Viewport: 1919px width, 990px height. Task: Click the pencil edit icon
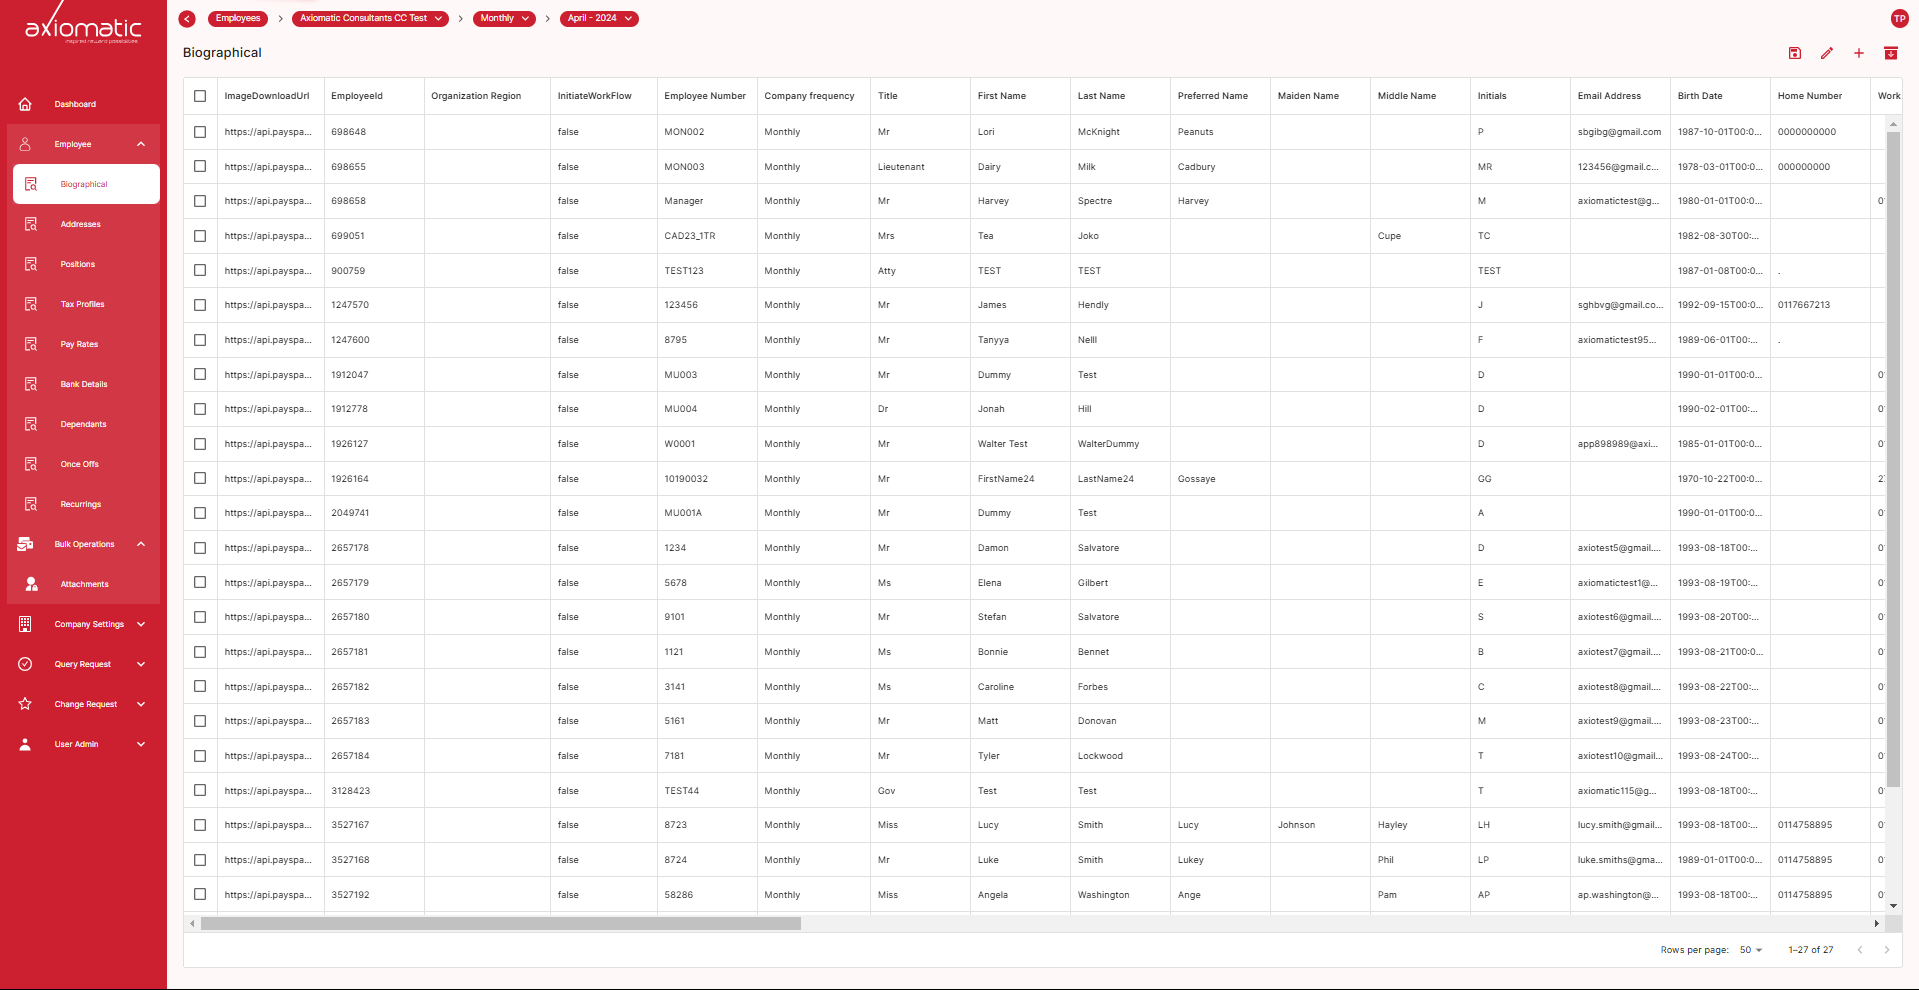(1826, 53)
